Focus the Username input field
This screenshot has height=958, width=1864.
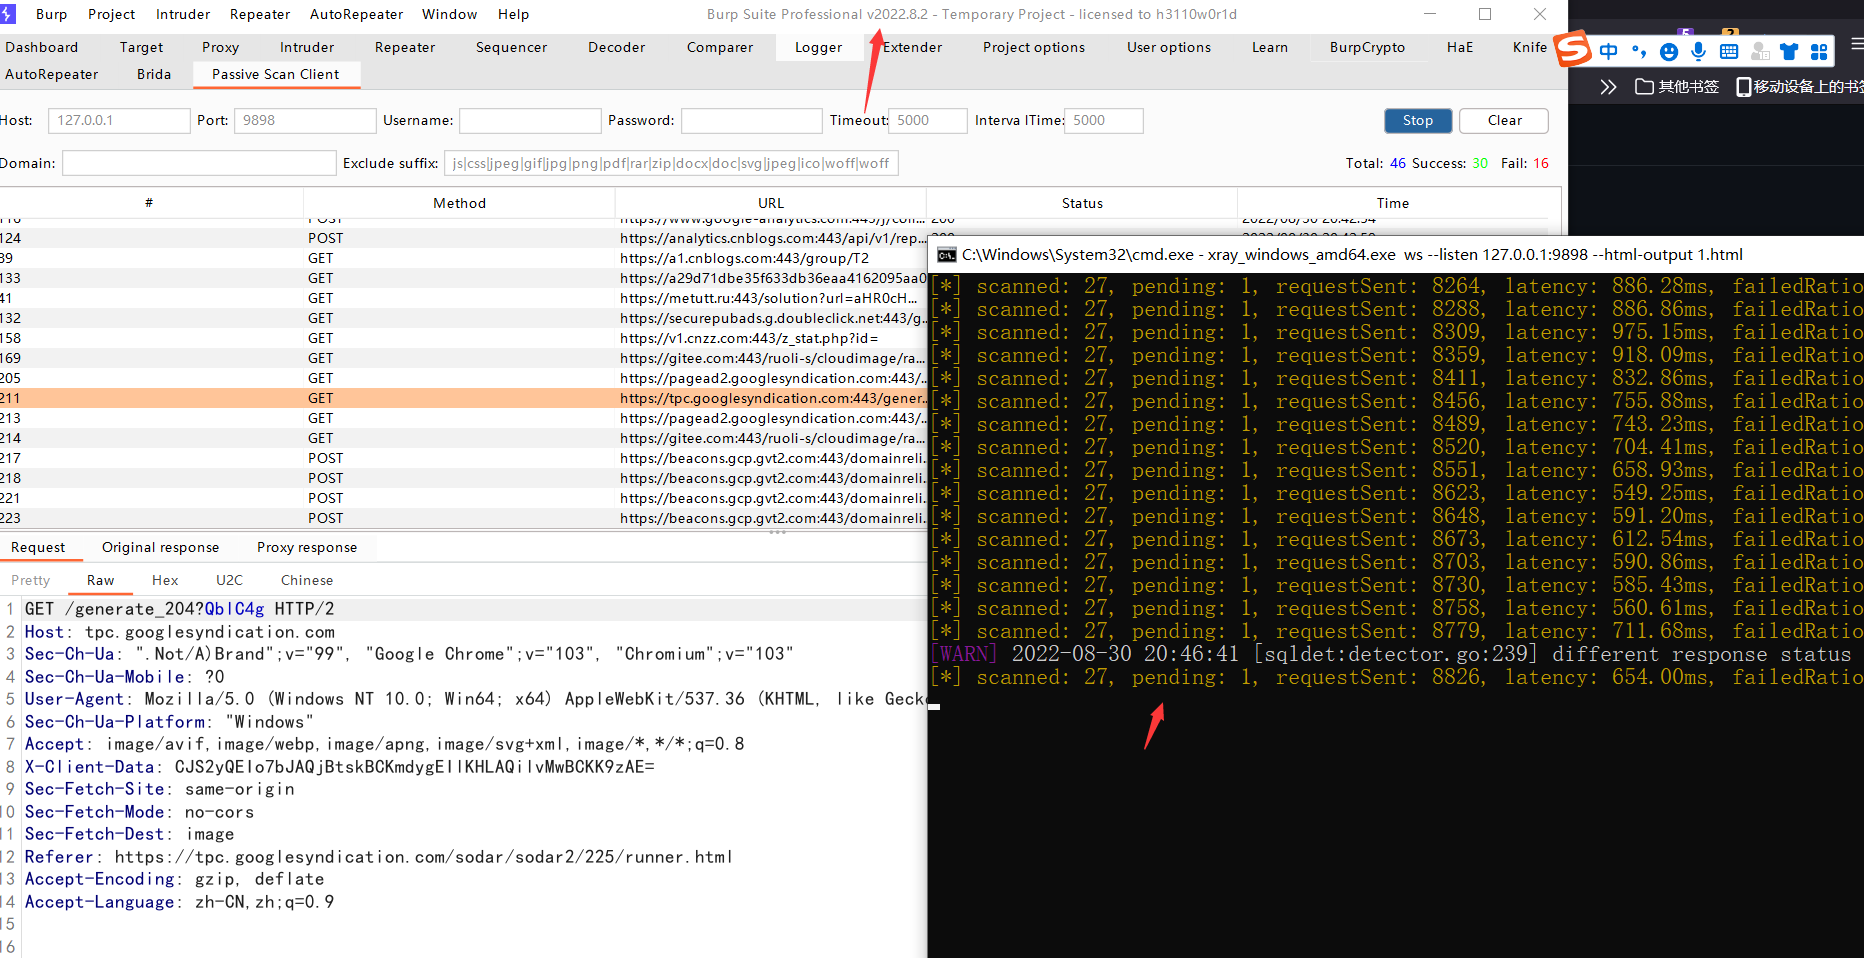[530, 120]
